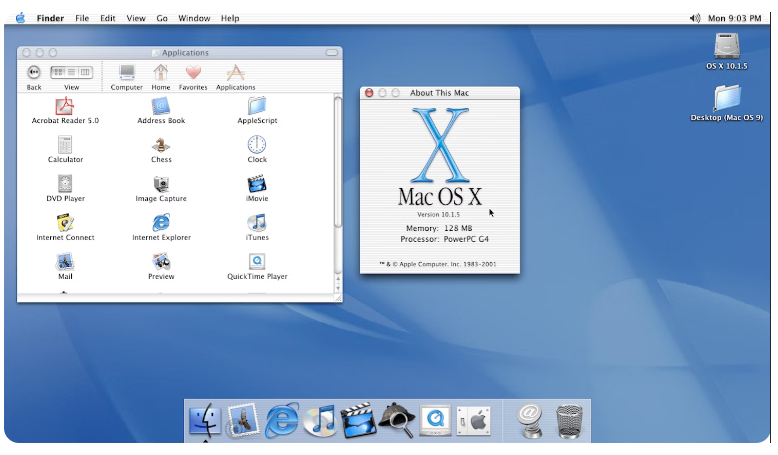Open the Trash in the Dock

pyautogui.click(x=569, y=422)
